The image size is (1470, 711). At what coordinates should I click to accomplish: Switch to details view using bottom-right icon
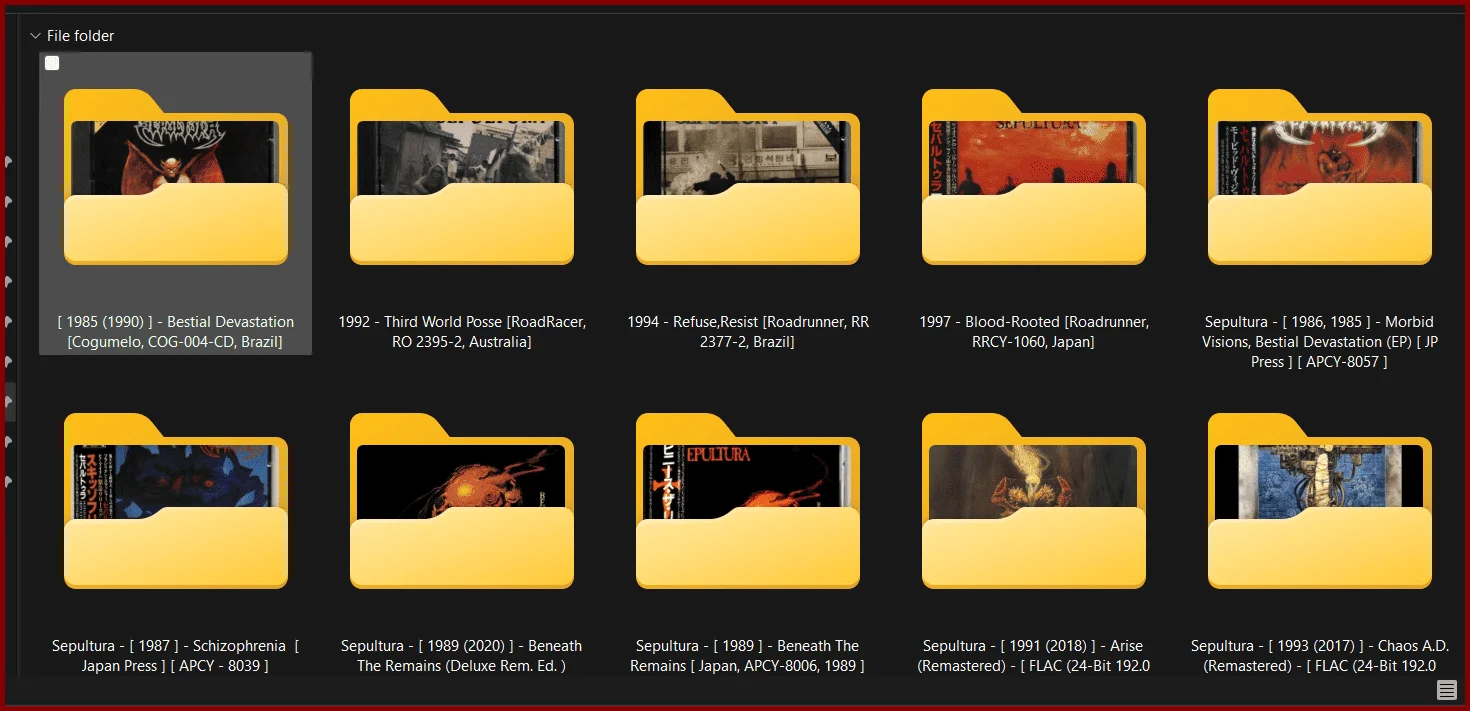pyautogui.click(x=1446, y=689)
